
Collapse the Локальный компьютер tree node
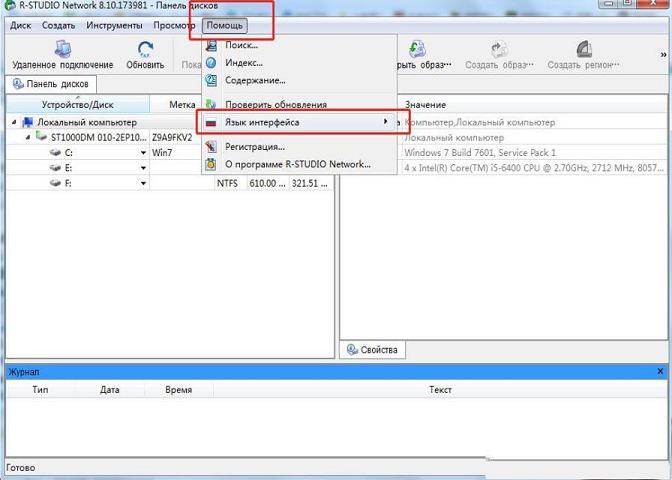point(15,122)
